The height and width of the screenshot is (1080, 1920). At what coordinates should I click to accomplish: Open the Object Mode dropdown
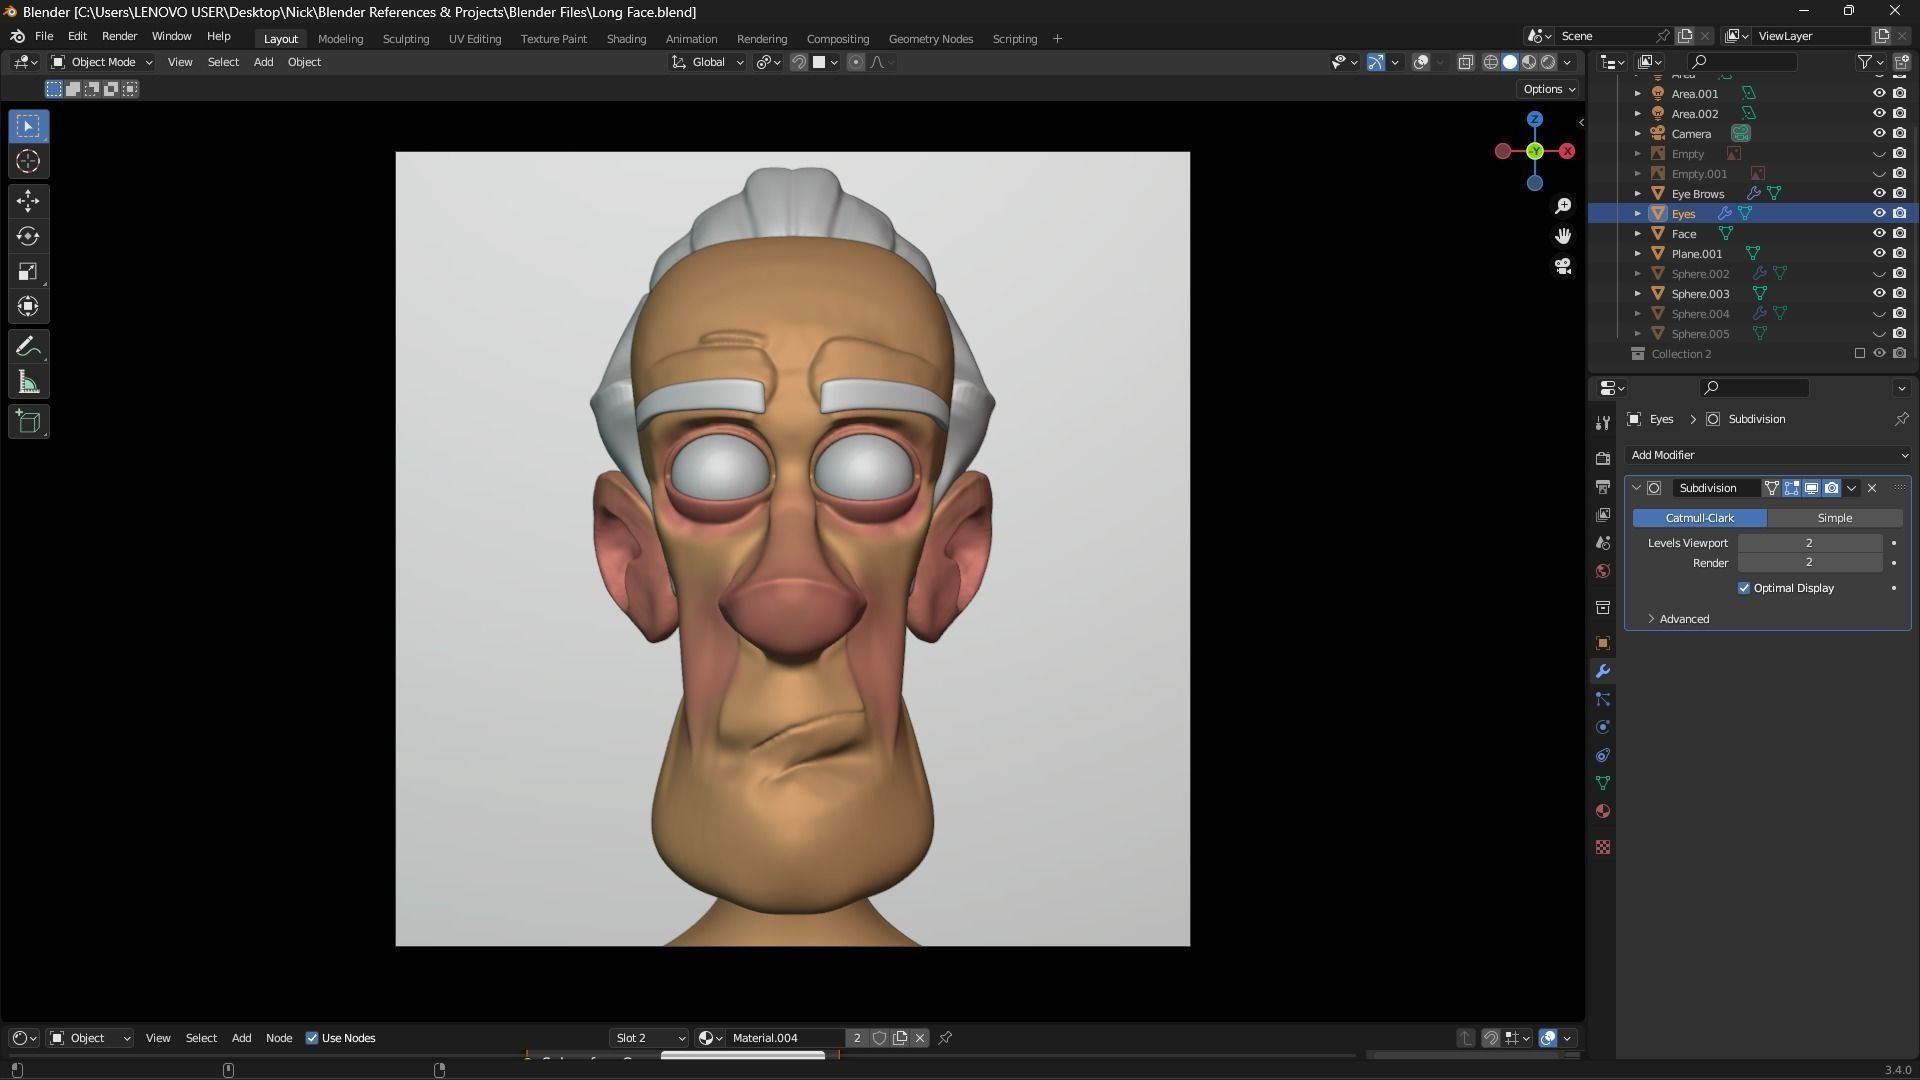pyautogui.click(x=102, y=62)
